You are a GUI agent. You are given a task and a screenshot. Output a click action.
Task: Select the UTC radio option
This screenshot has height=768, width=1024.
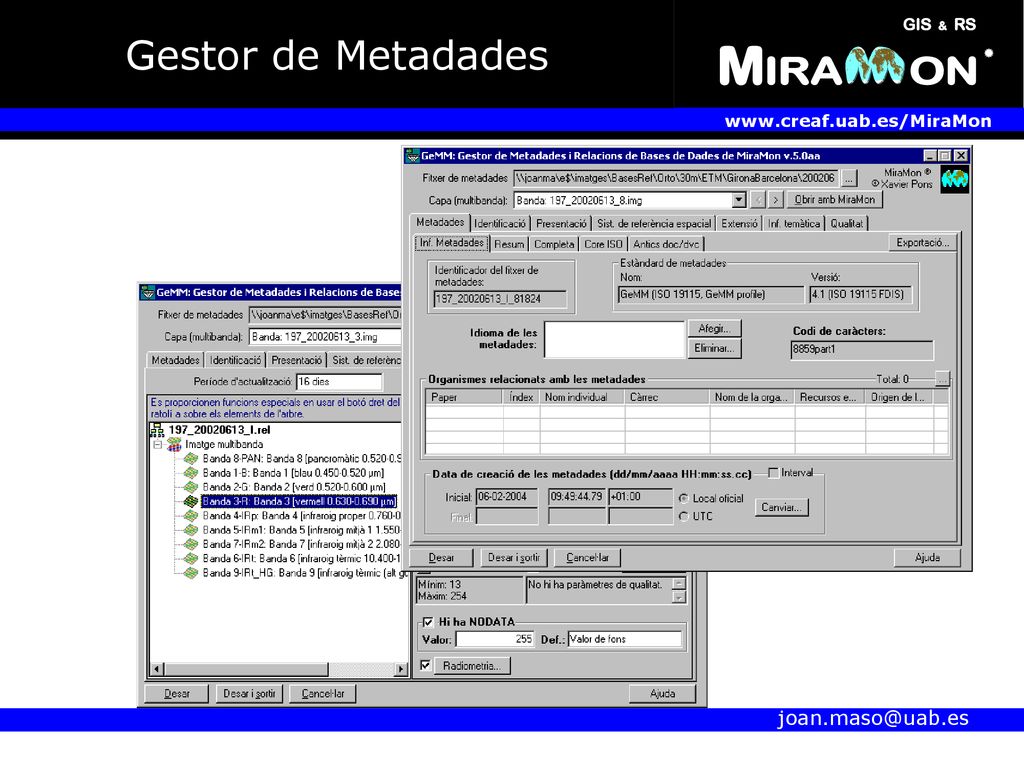click(x=684, y=516)
